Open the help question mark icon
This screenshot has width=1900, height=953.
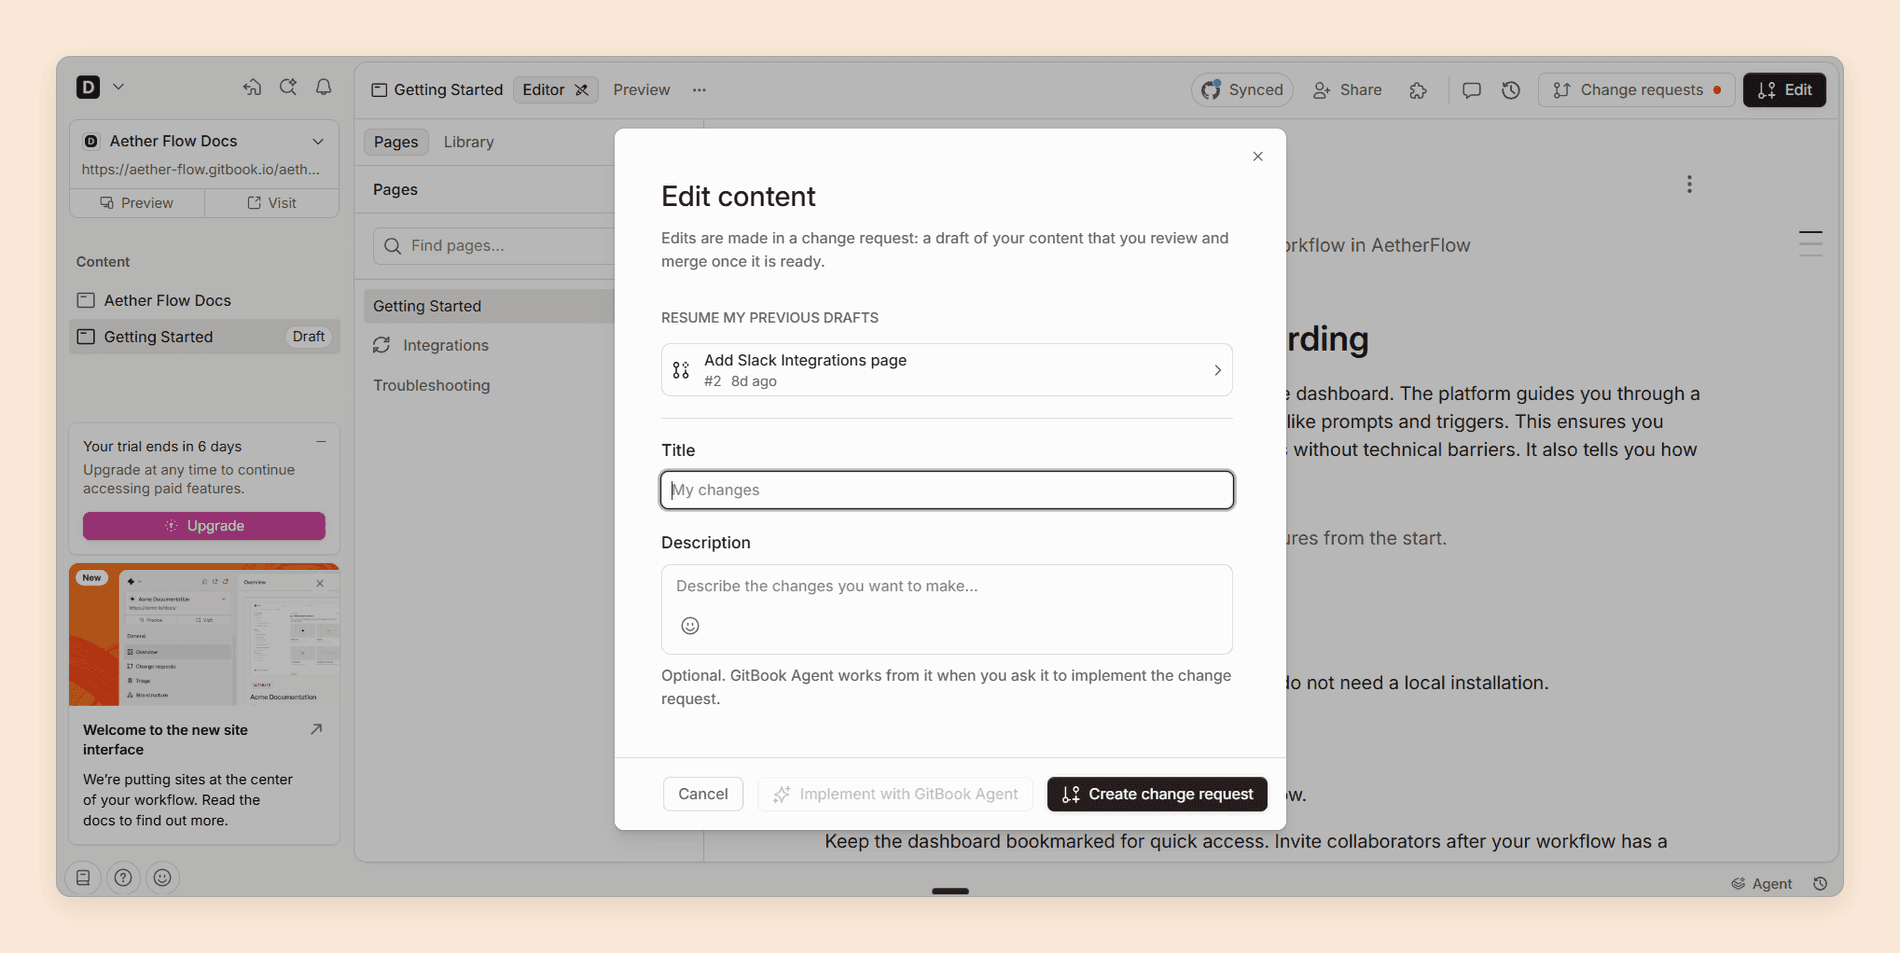tap(123, 878)
